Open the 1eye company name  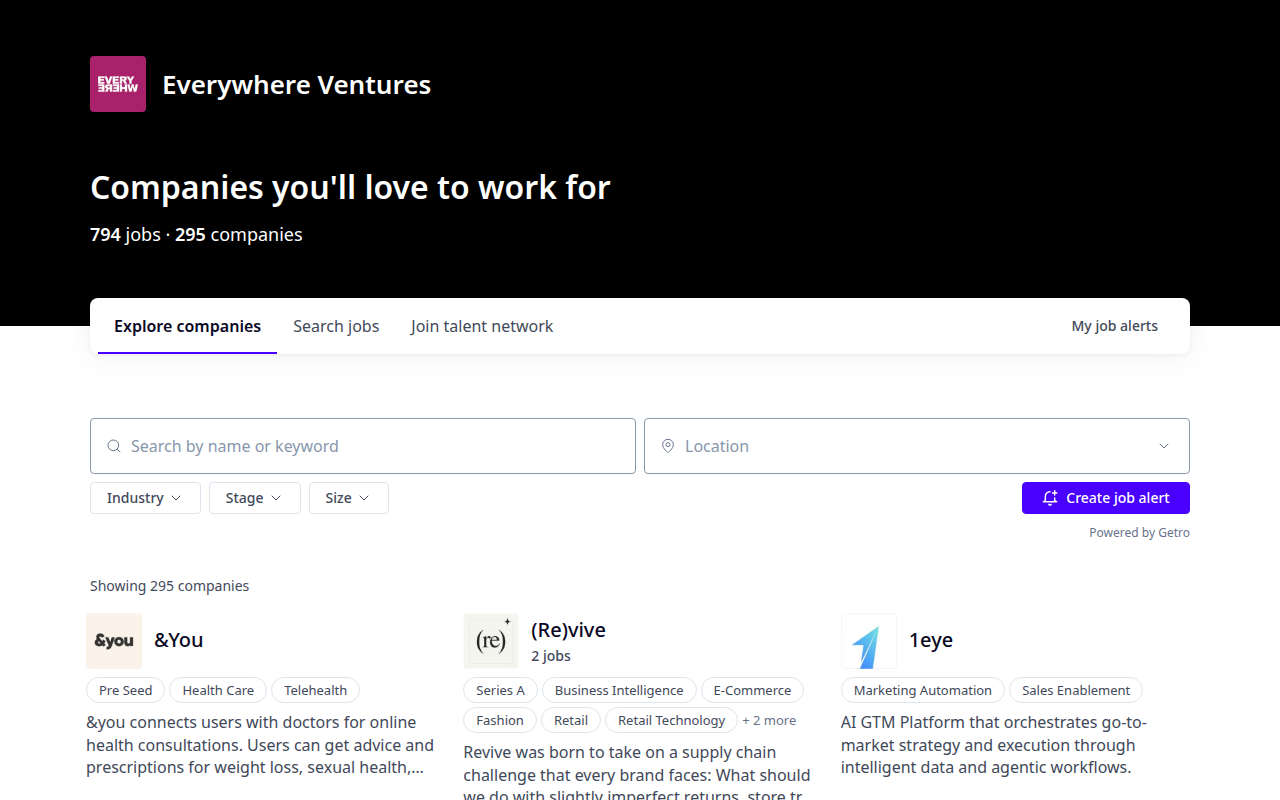931,640
